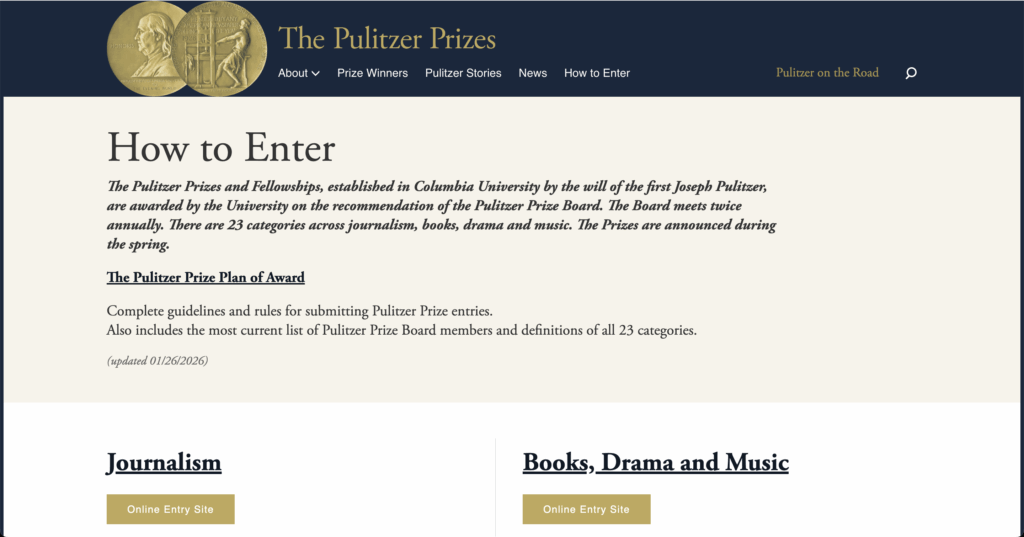Click The Pulitzer Prizes site title
This screenshot has height=537, width=1024.
tap(387, 39)
